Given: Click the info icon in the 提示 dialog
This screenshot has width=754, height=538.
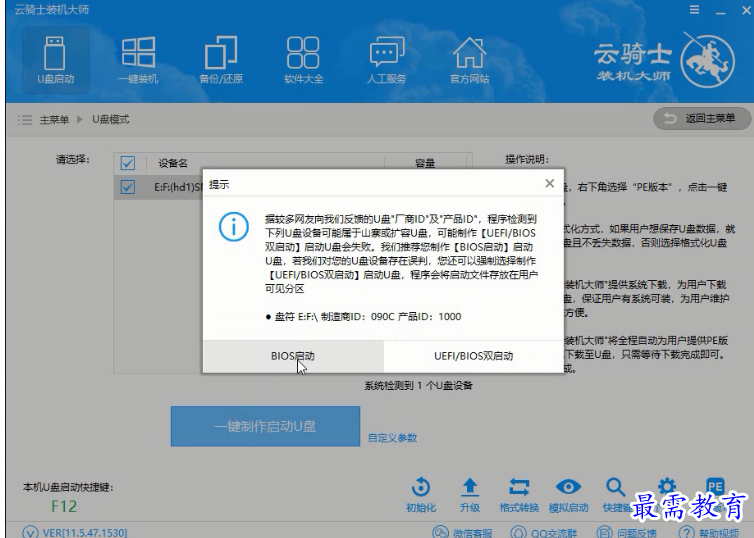Looking at the screenshot, I should [234, 226].
